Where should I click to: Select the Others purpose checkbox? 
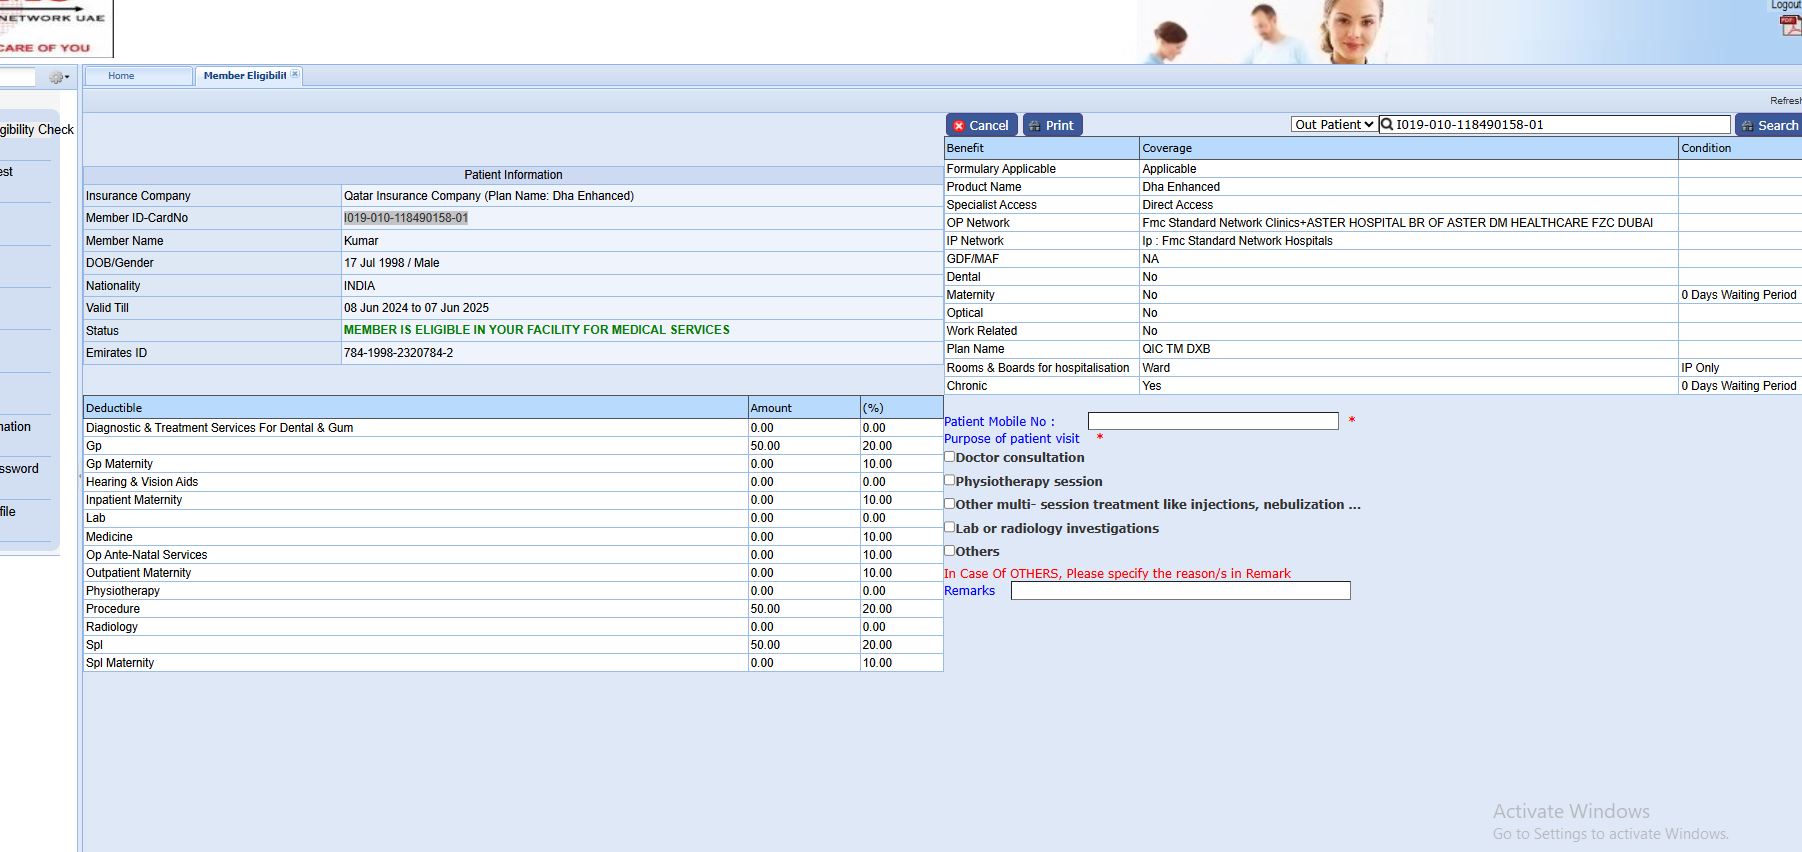pyautogui.click(x=950, y=550)
